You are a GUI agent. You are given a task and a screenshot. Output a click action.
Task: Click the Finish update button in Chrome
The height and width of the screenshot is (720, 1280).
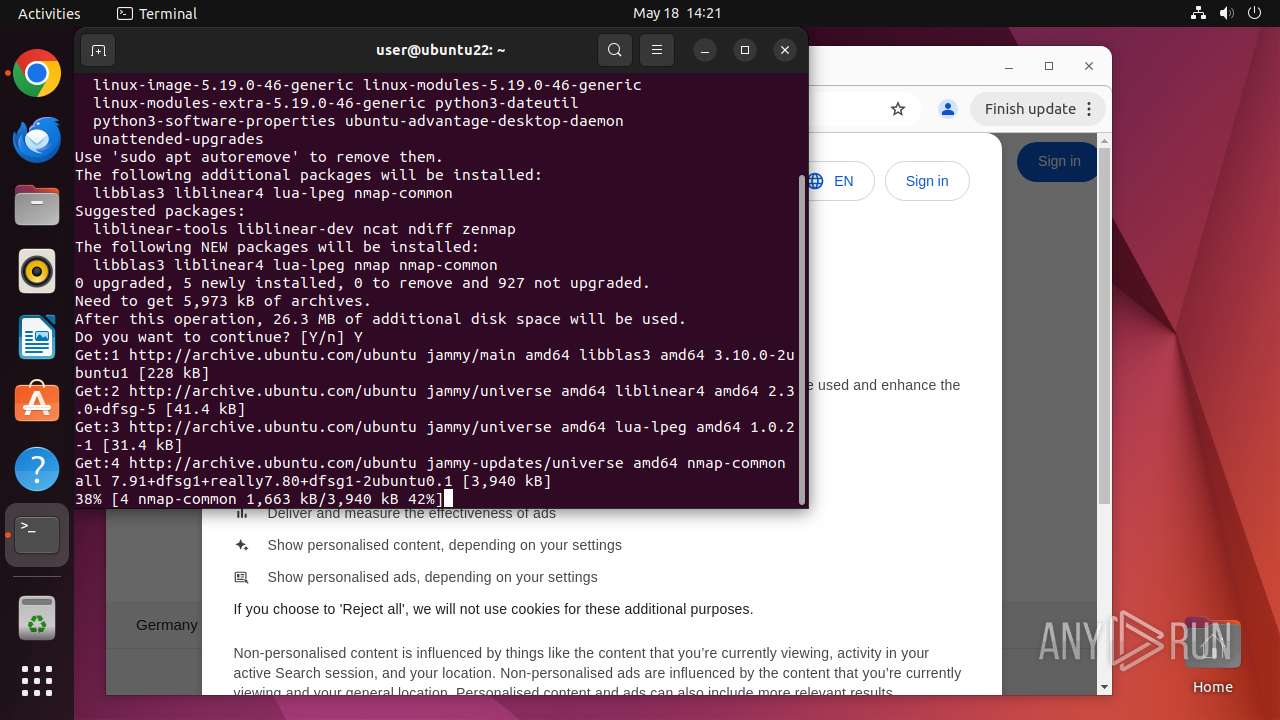click(x=1030, y=109)
